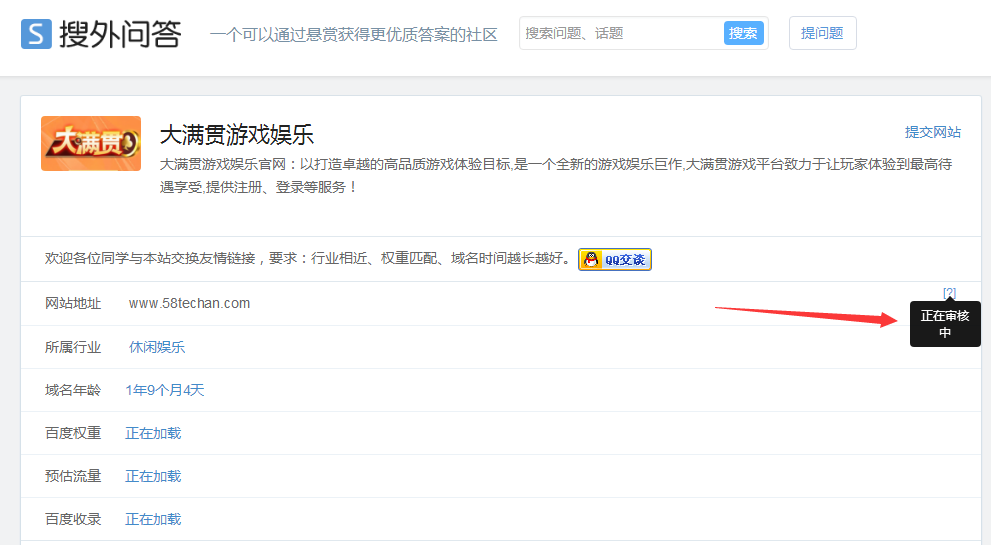This screenshot has width=991, height=545.
Task: Open the QQ交谈 chat button
Action: click(x=615, y=259)
